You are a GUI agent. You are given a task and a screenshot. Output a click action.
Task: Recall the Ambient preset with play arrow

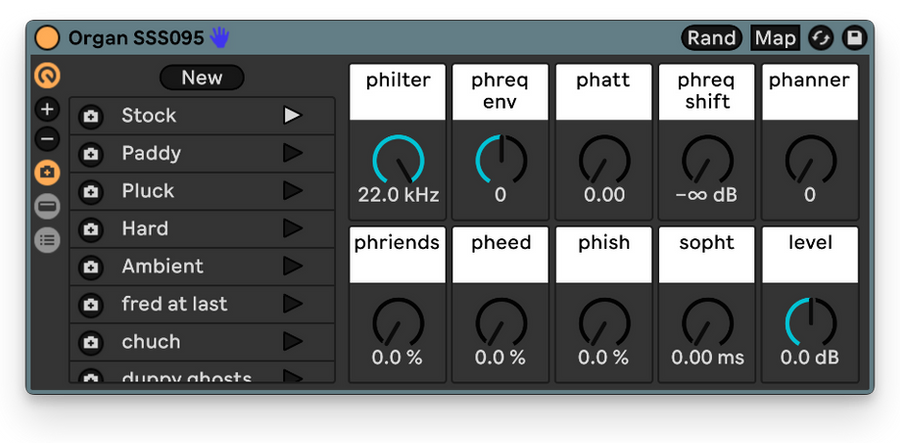[293, 266]
